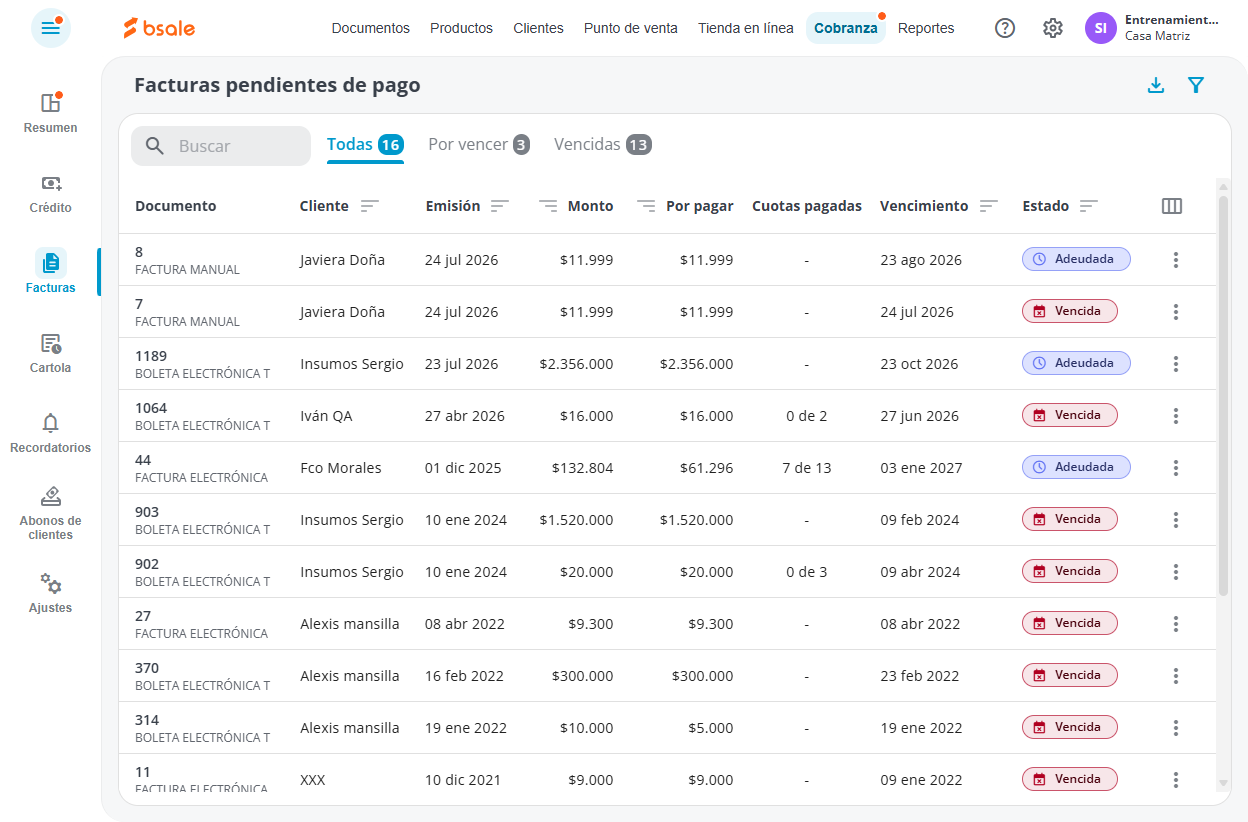Open Abonos de clientes in sidebar

(51, 512)
